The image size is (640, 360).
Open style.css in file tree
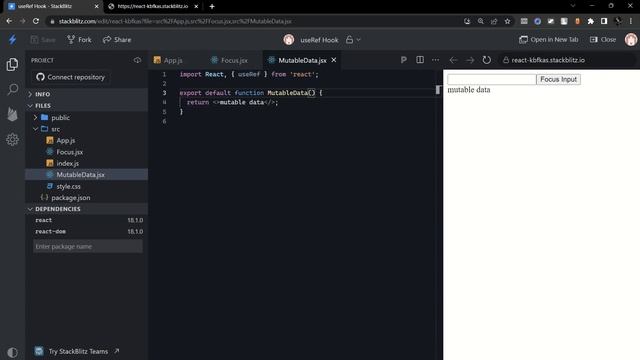(x=87, y=186)
